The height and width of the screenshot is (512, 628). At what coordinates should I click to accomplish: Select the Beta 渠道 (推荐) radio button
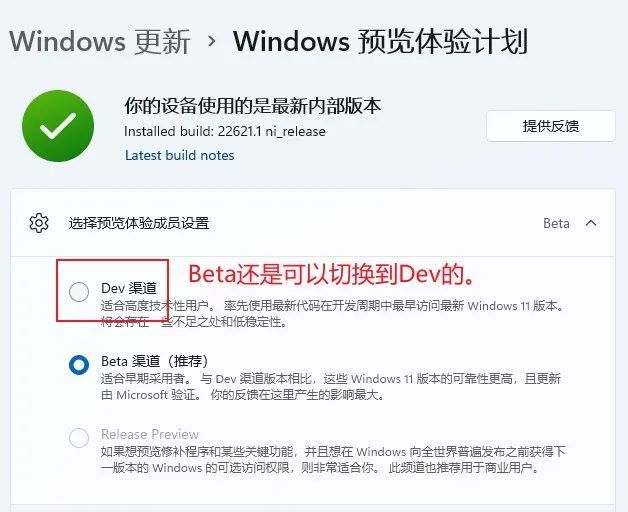click(x=79, y=365)
